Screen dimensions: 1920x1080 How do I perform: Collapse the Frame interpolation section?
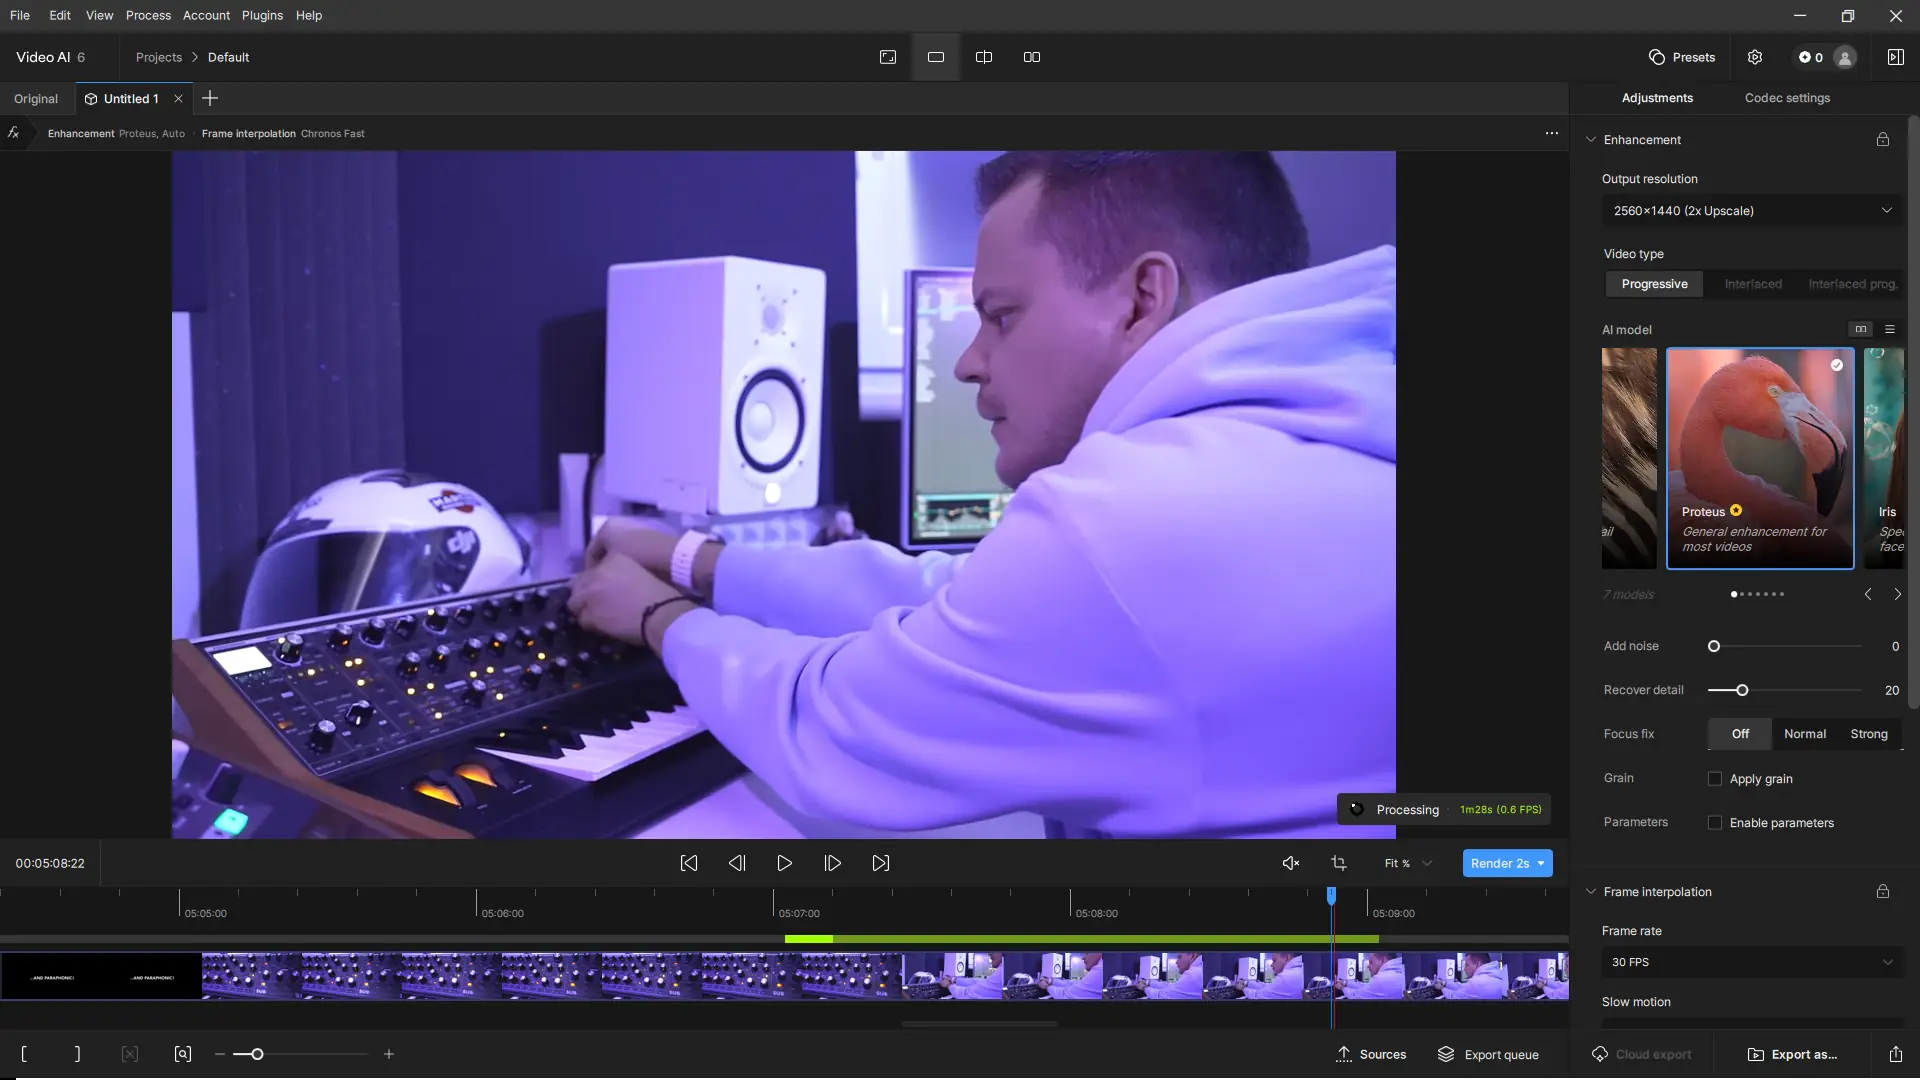[x=1591, y=892]
